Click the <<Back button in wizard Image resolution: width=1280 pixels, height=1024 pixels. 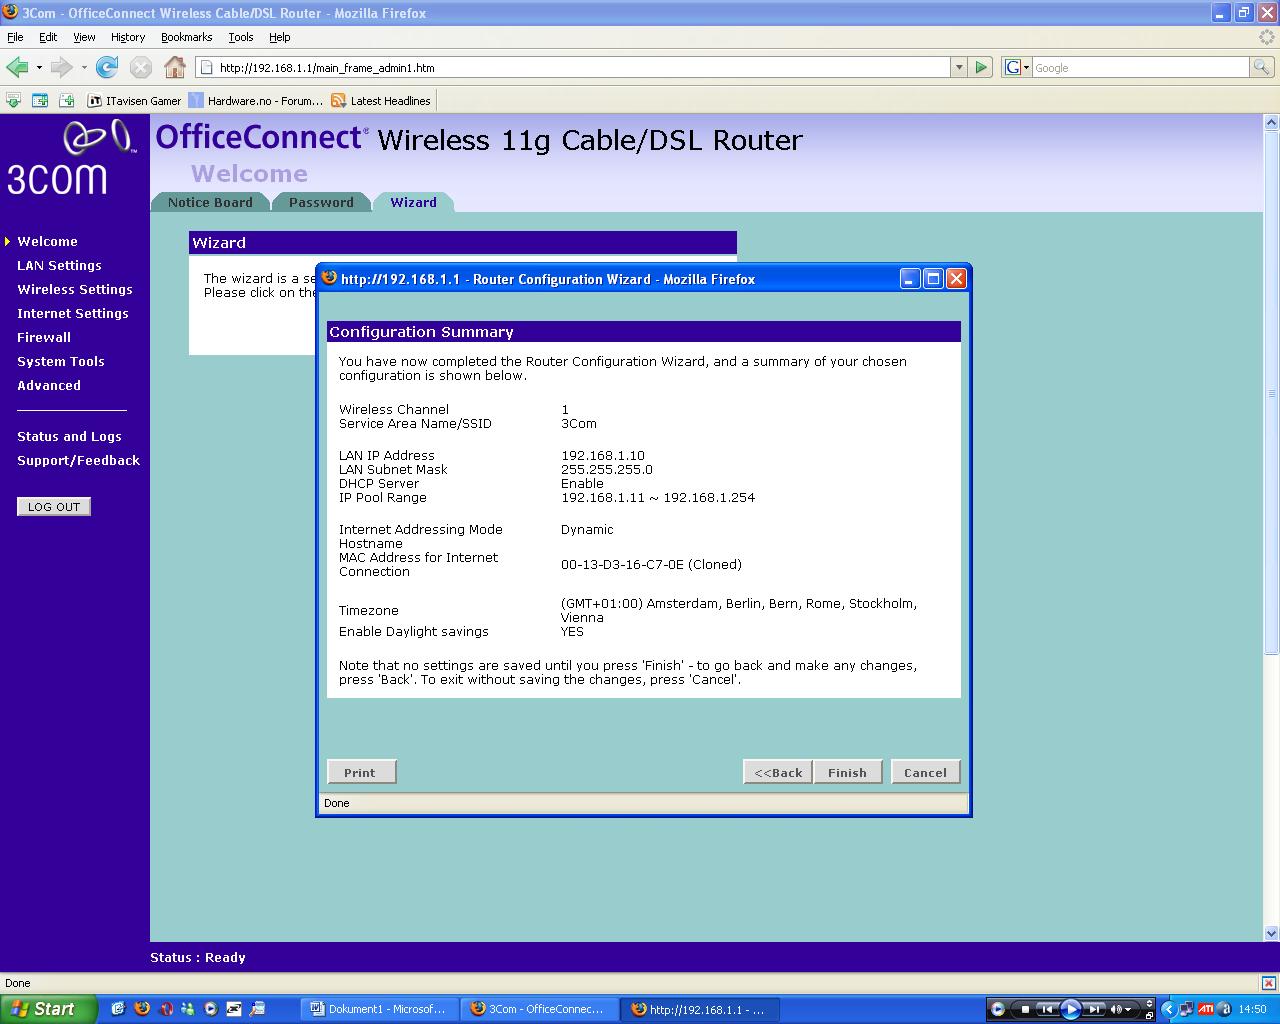(x=778, y=772)
